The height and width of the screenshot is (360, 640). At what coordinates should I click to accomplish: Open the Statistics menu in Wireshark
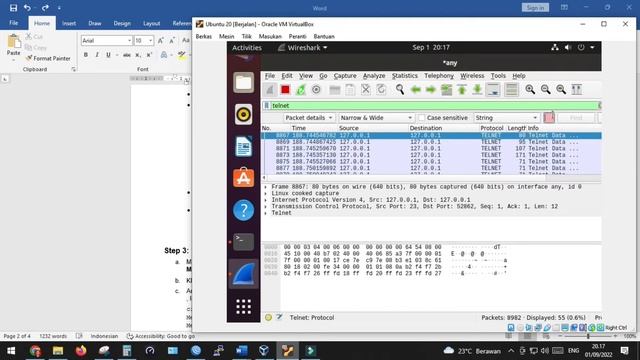(x=404, y=76)
